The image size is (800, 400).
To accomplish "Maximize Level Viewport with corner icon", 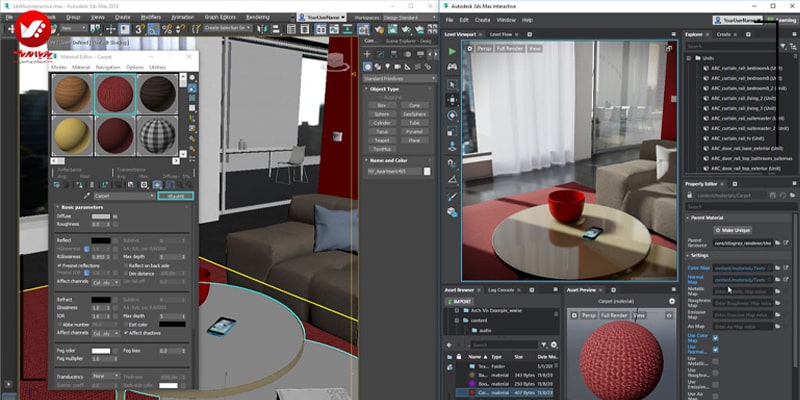I will pos(669,48).
